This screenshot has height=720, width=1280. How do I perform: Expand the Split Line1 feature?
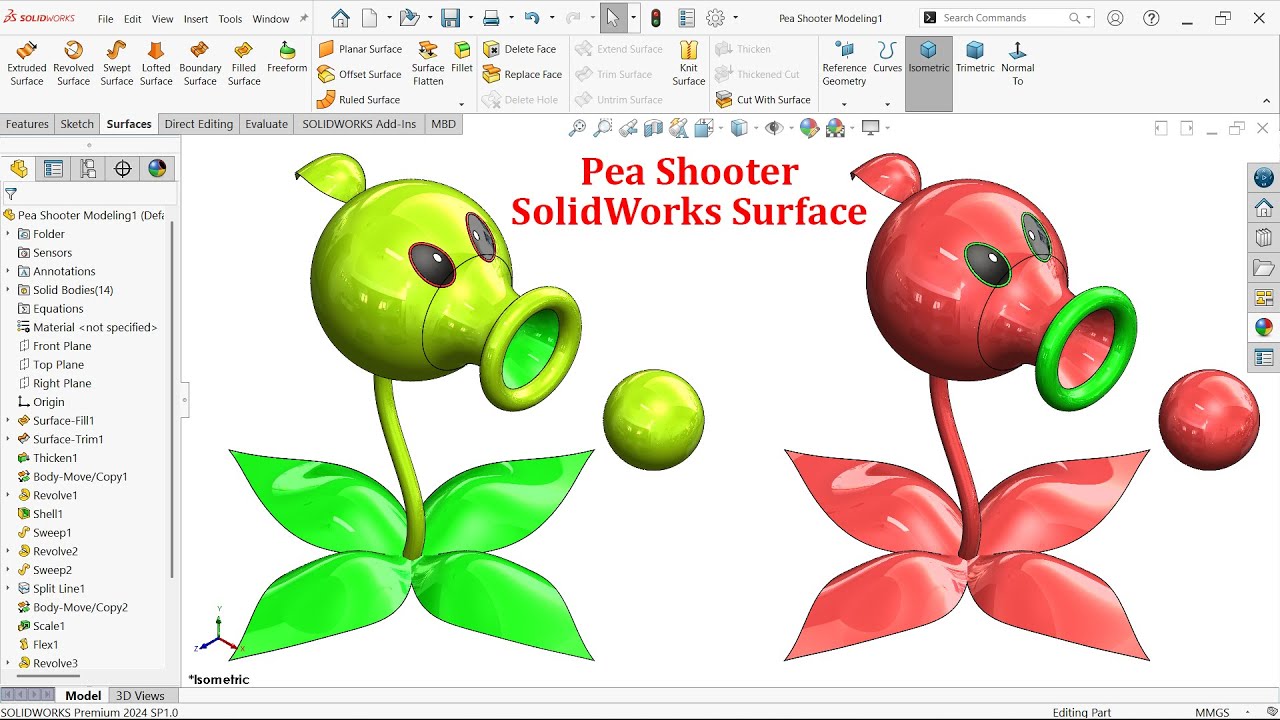(8, 588)
